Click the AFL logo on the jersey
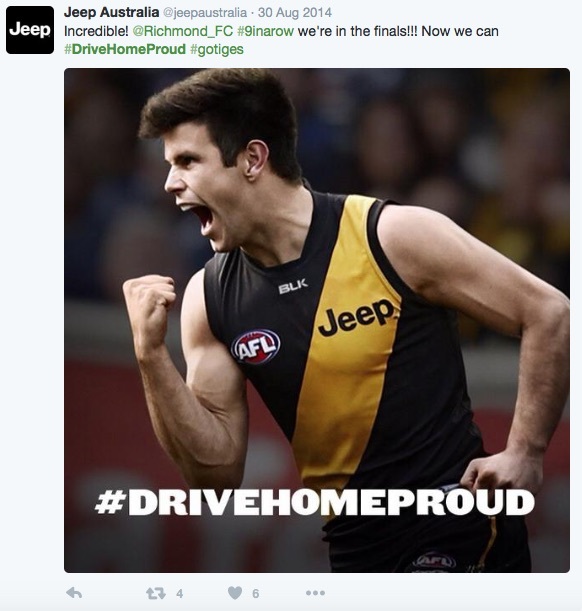 [256, 346]
